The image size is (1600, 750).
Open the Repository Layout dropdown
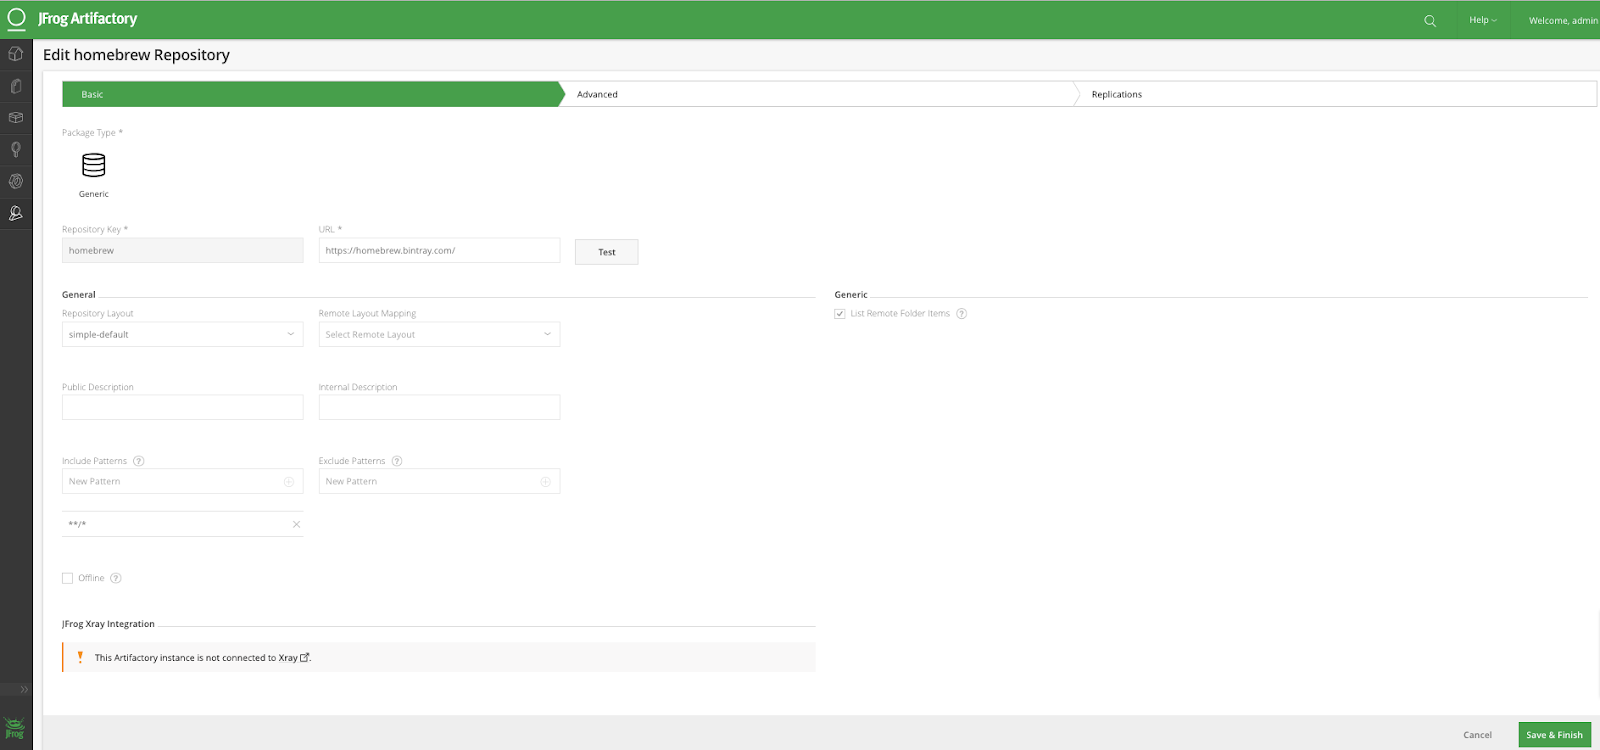pos(182,335)
